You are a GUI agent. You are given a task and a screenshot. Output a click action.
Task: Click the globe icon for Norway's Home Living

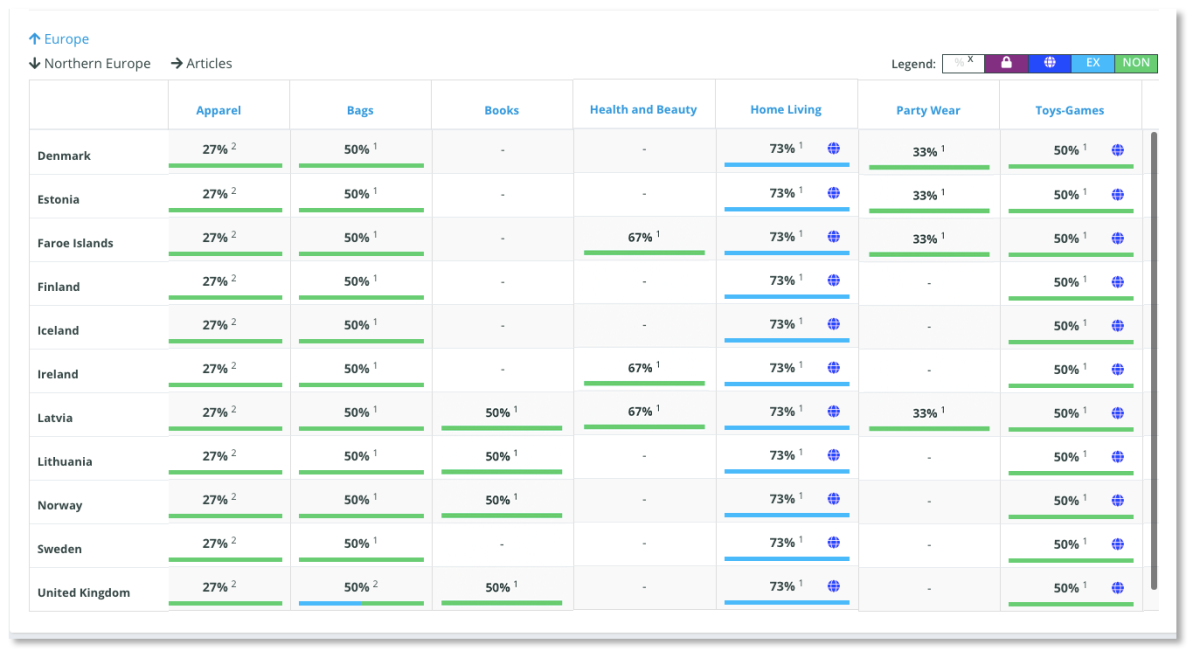[x=834, y=499]
